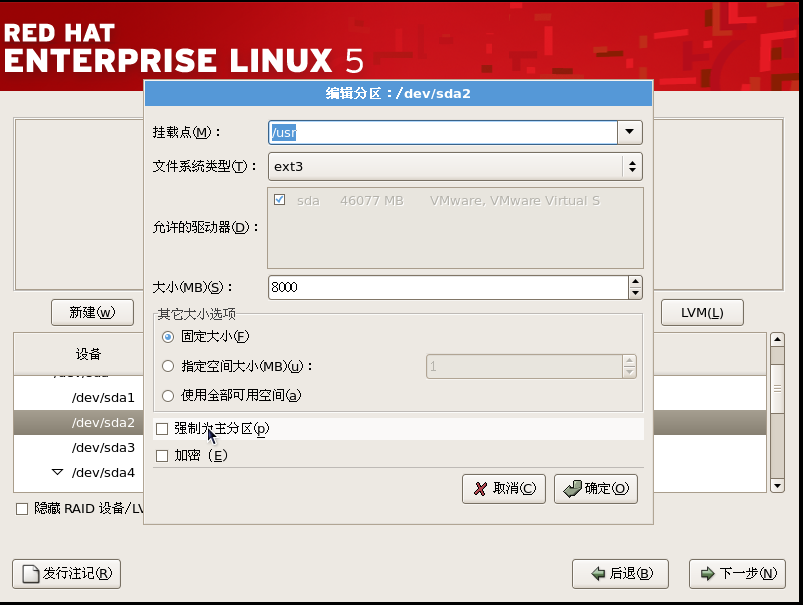Select the use all available space radio option
The height and width of the screenshot is (605, 803).
click(x=168, y=395)
